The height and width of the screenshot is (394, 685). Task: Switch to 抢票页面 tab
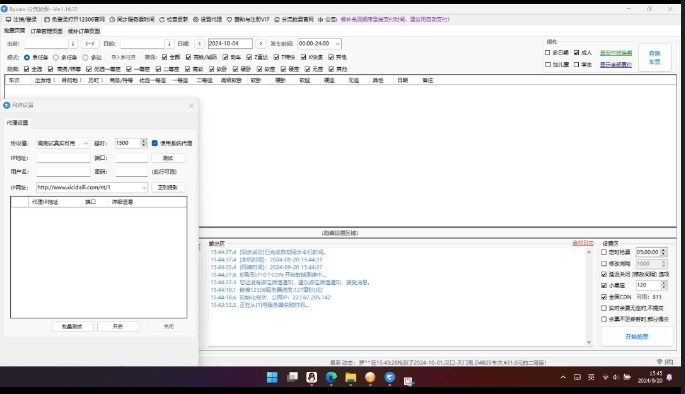tap(14, 31)
